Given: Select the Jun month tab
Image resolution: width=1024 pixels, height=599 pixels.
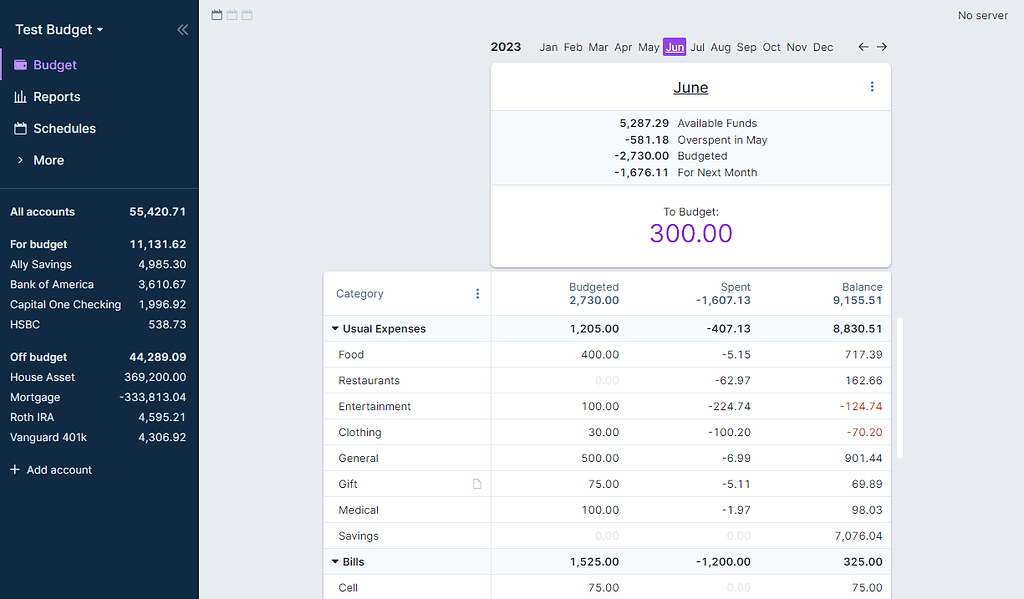Looking at the screenshot, I should (674, 46).
